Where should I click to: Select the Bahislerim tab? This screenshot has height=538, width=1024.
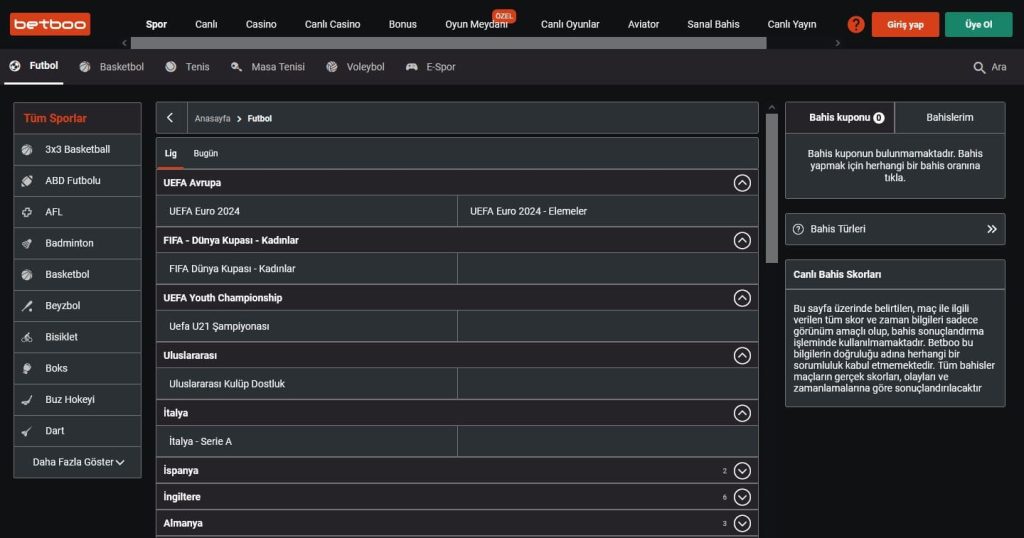[950, 118]
